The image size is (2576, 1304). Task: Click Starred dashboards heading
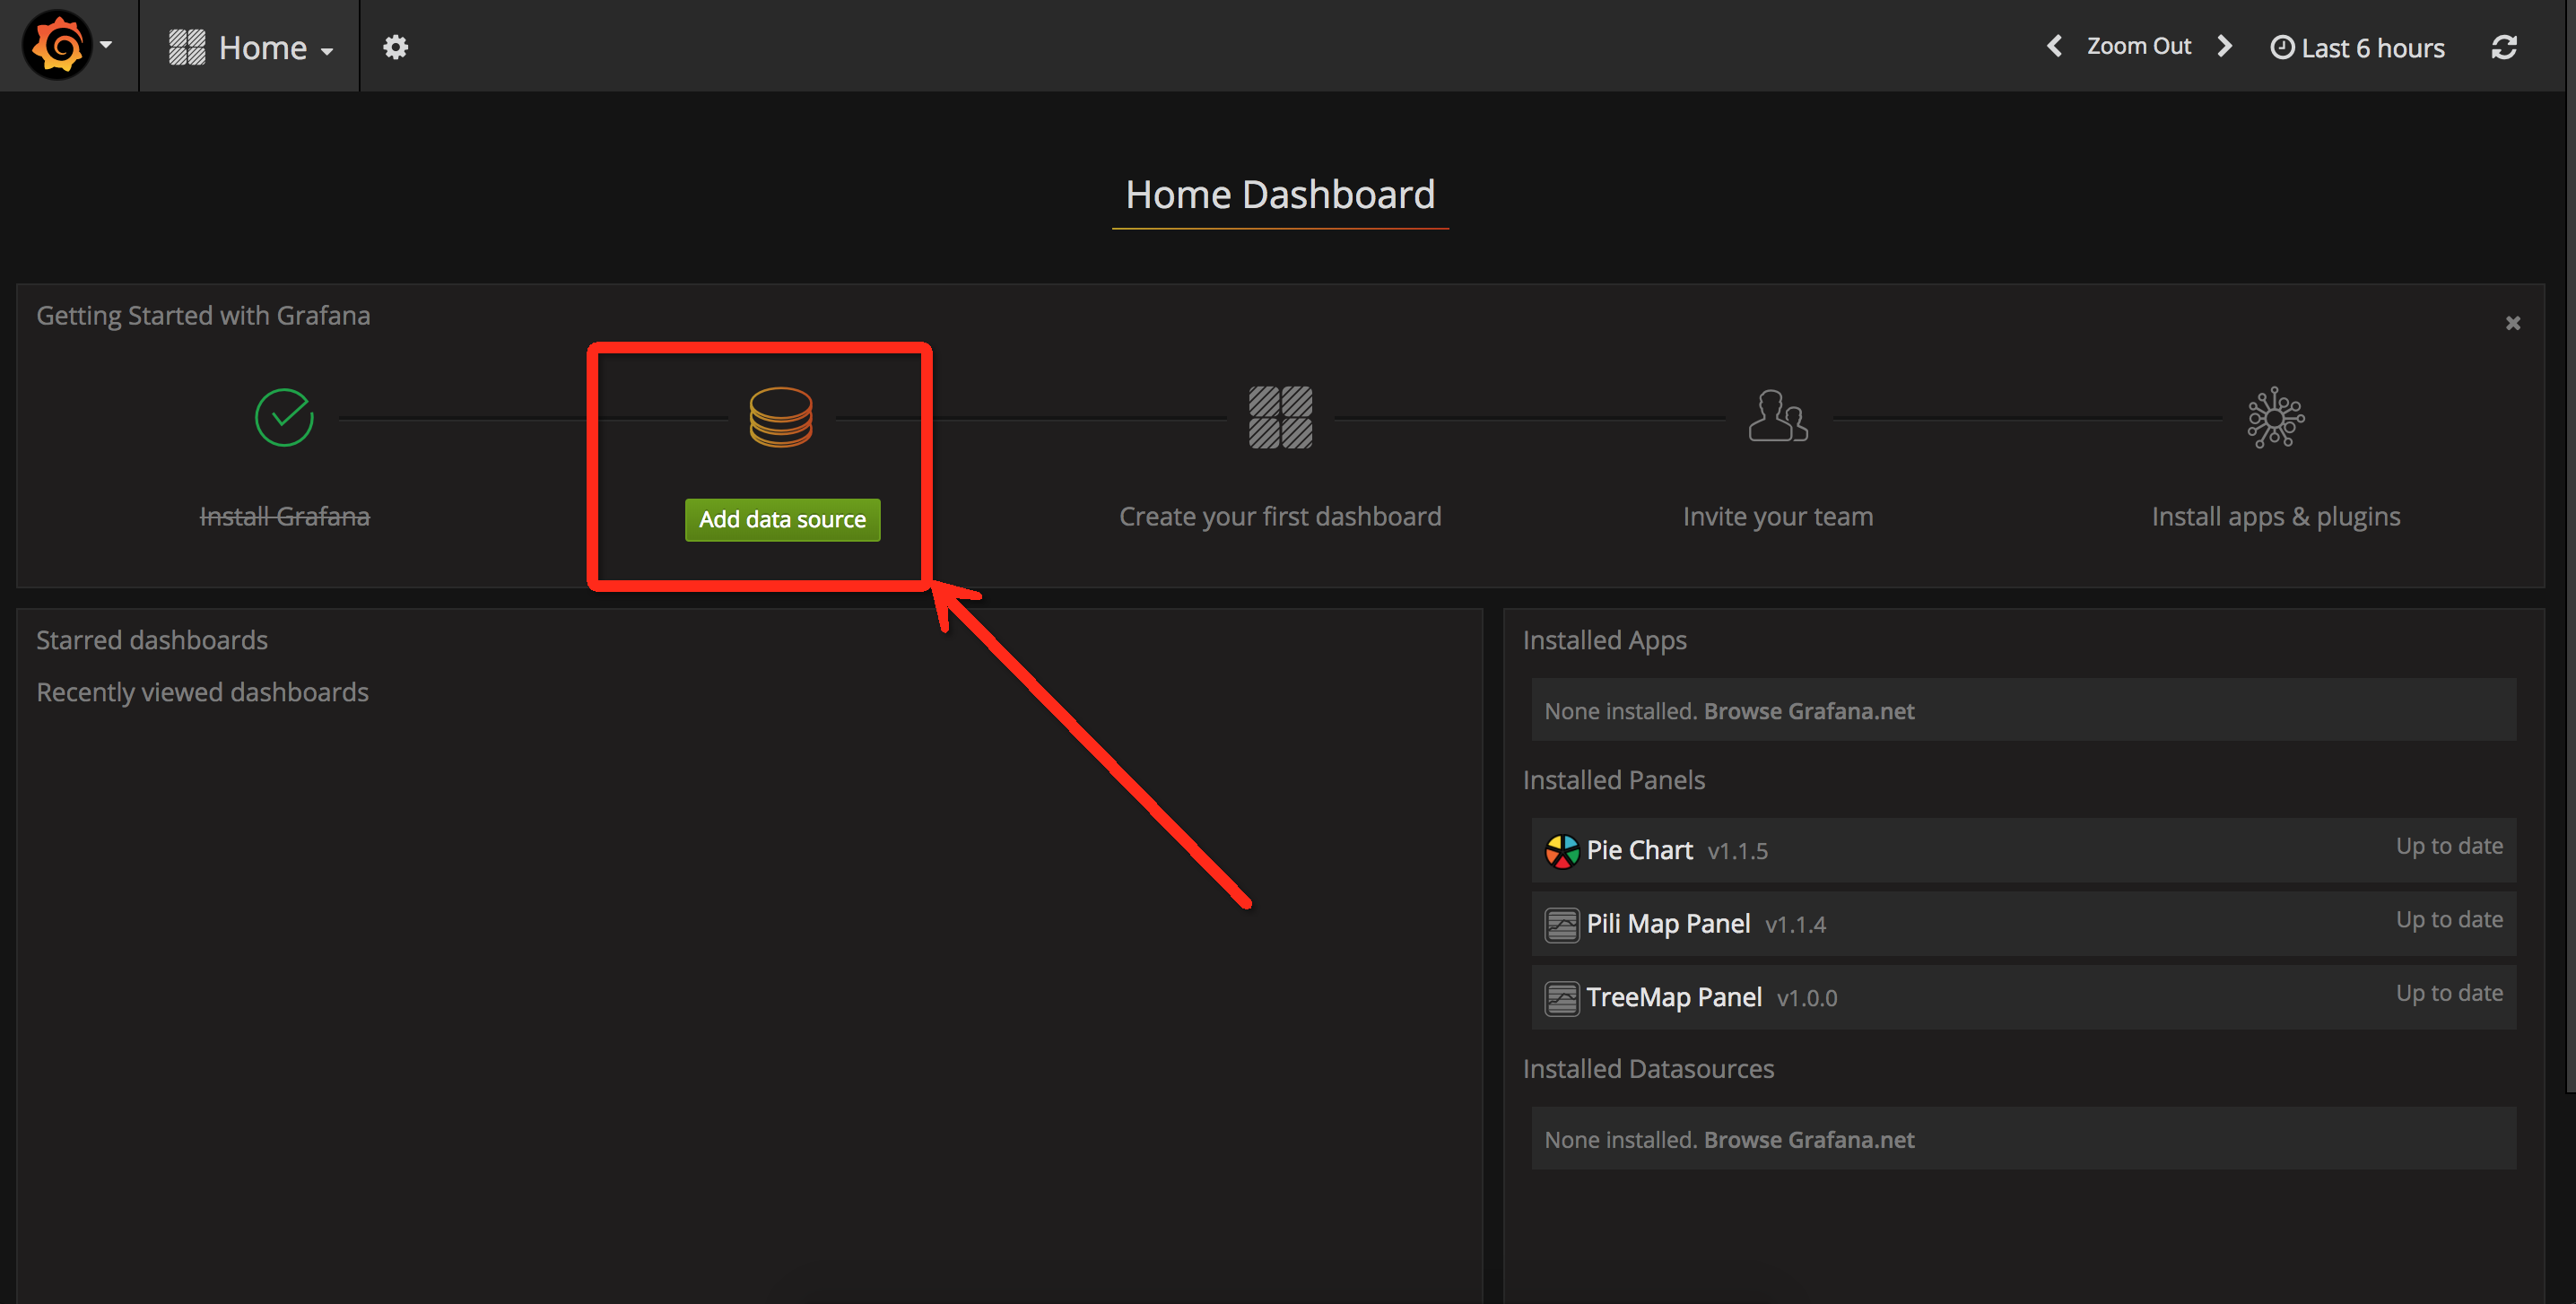[152, 640]
